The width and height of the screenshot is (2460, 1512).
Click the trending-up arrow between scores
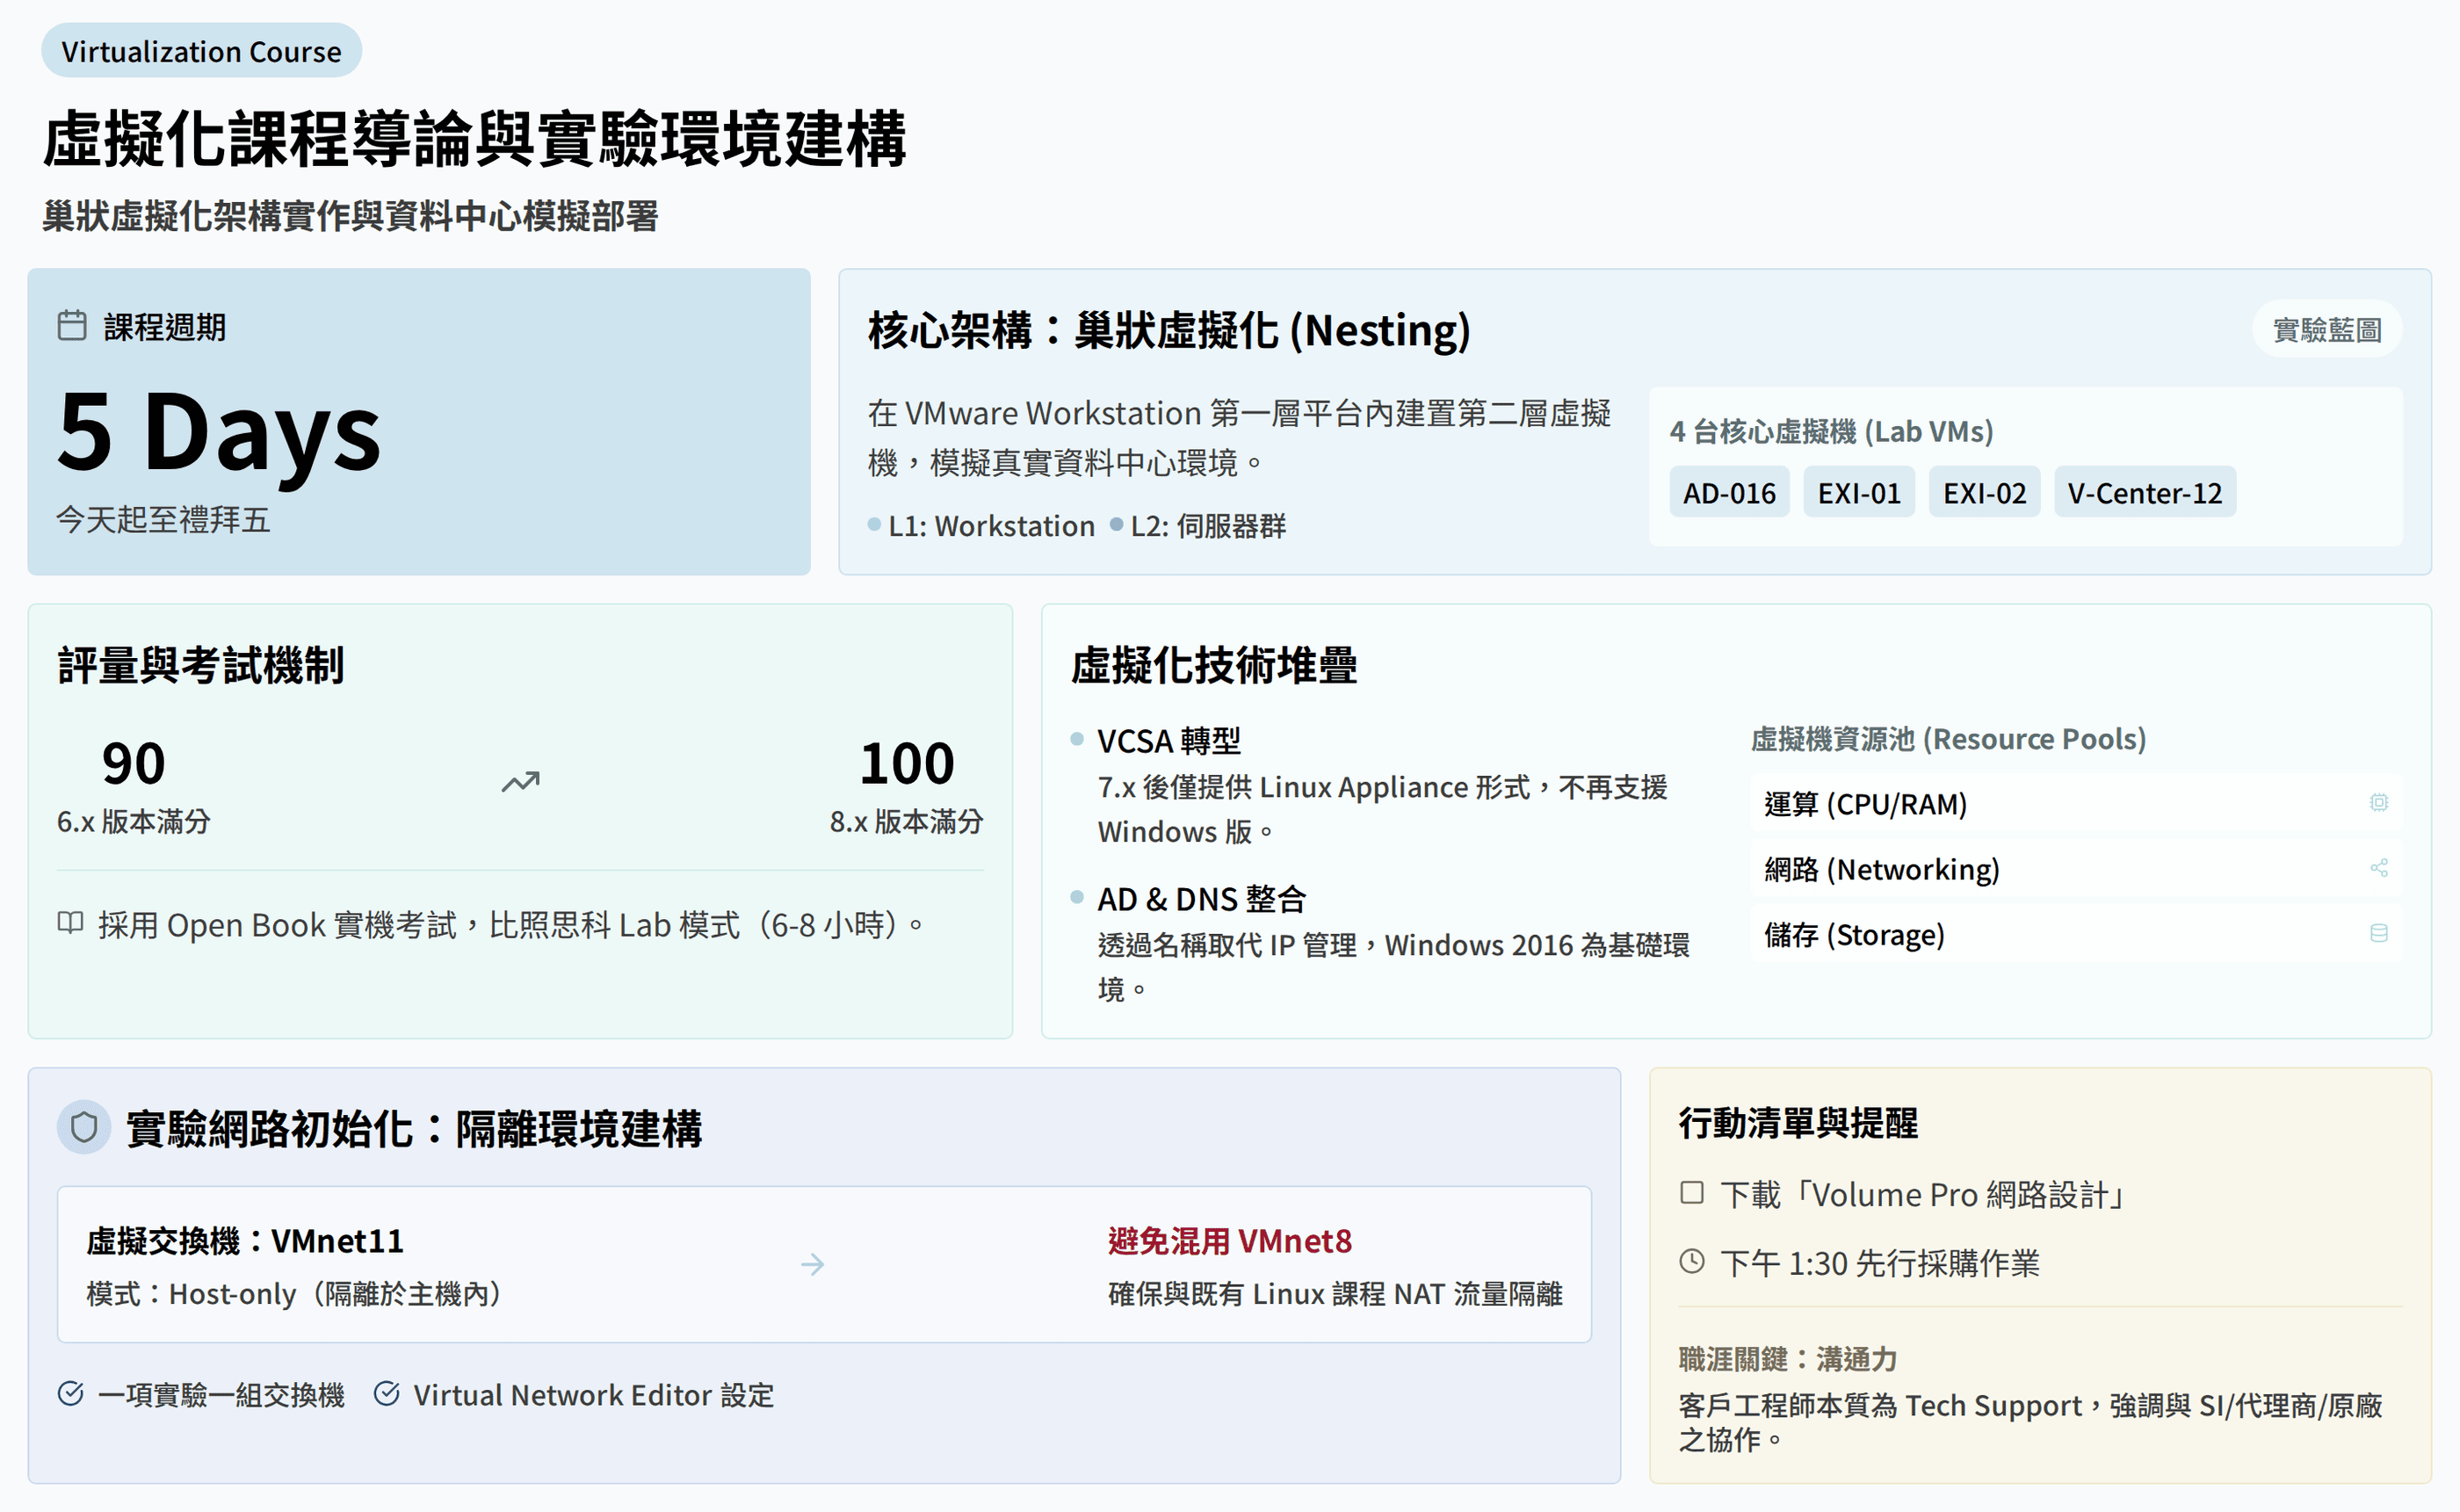click(520, 782)
